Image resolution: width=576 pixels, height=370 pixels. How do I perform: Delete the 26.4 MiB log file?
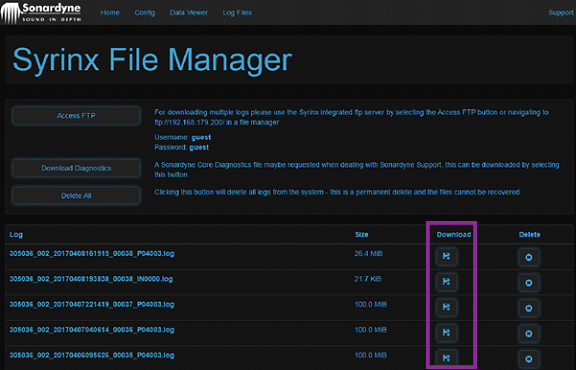click(x=529, y=257)
